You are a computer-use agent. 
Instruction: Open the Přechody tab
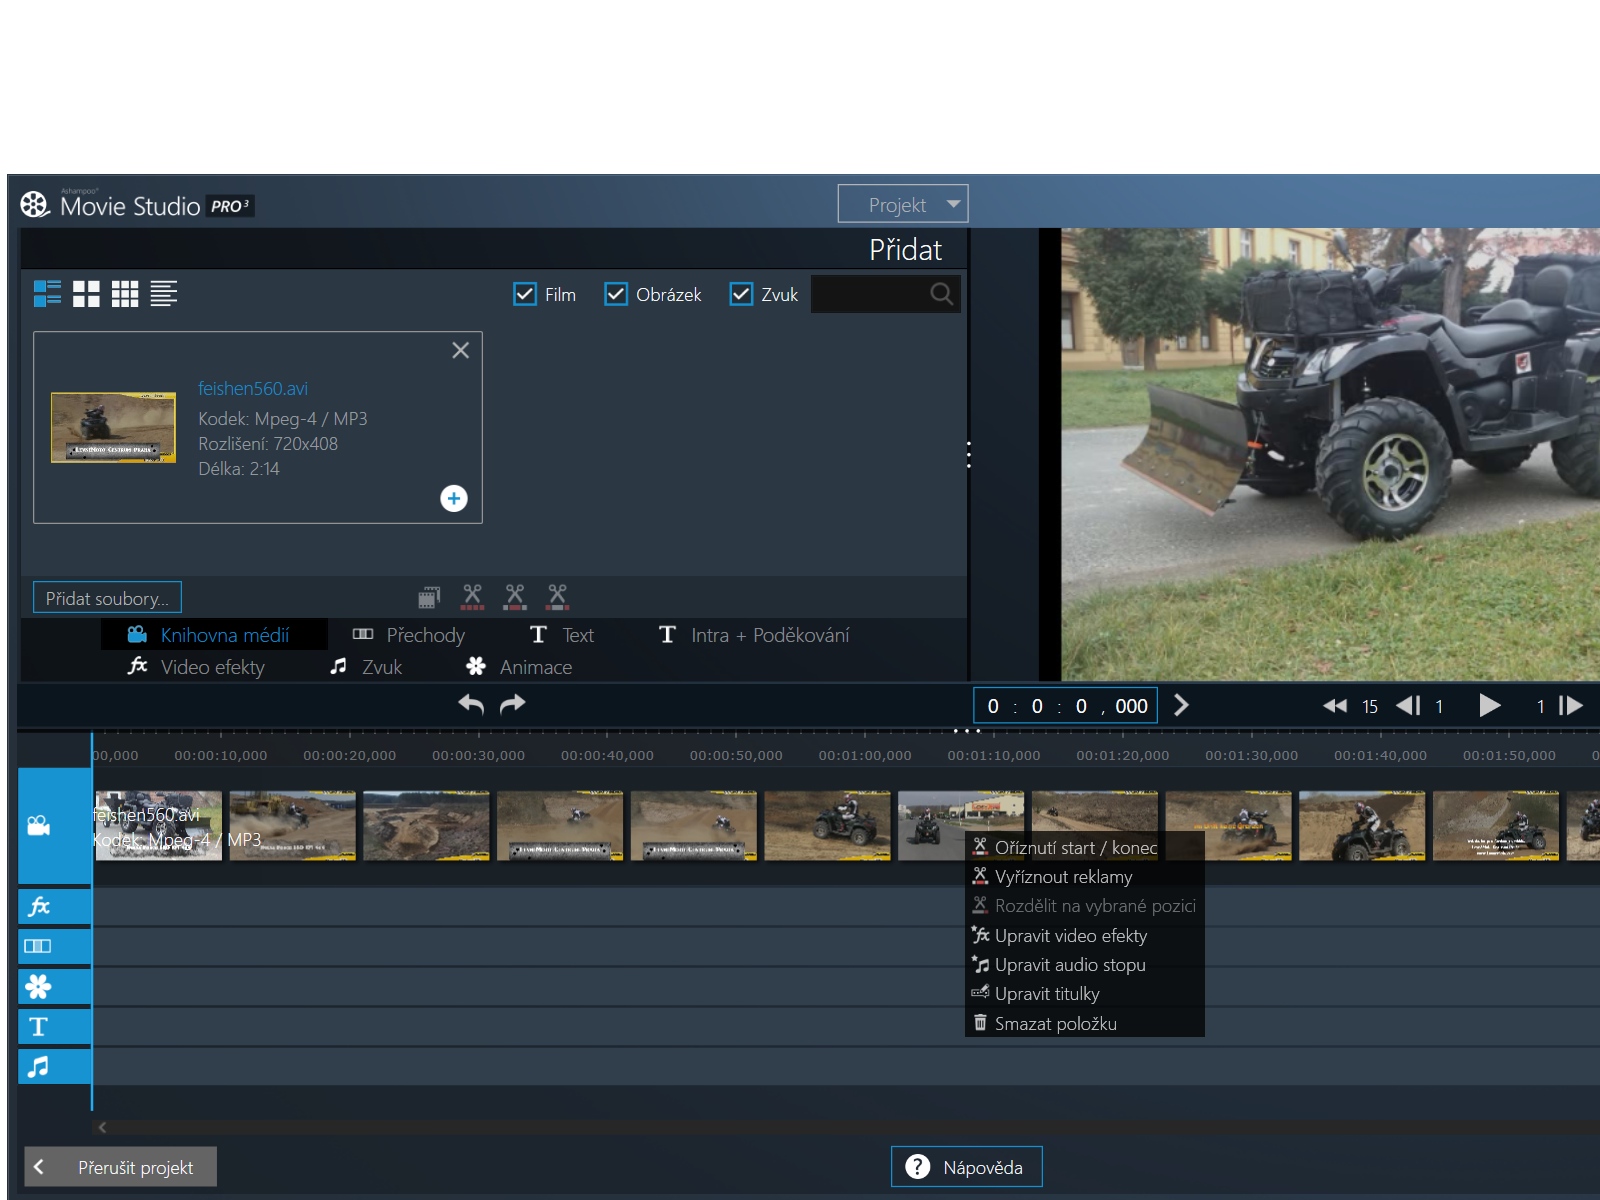[x=409, y=635]
